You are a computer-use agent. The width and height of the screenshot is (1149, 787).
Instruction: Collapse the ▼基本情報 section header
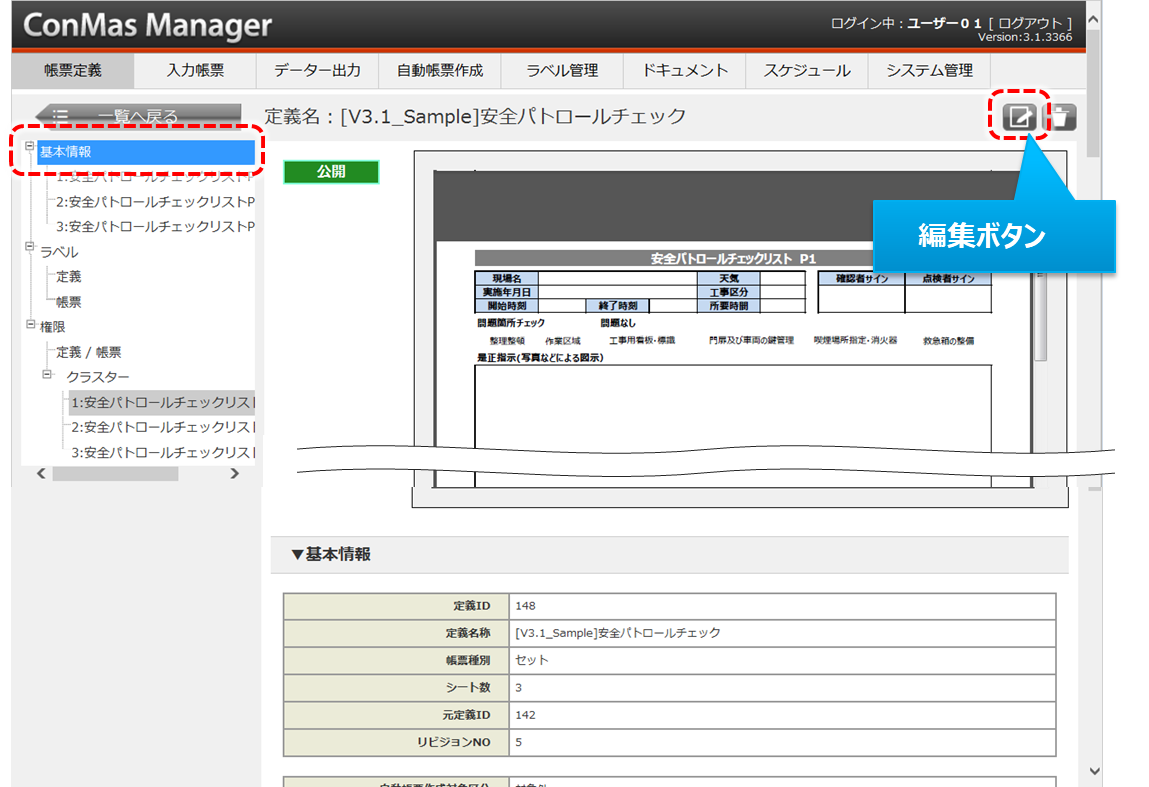331,554
